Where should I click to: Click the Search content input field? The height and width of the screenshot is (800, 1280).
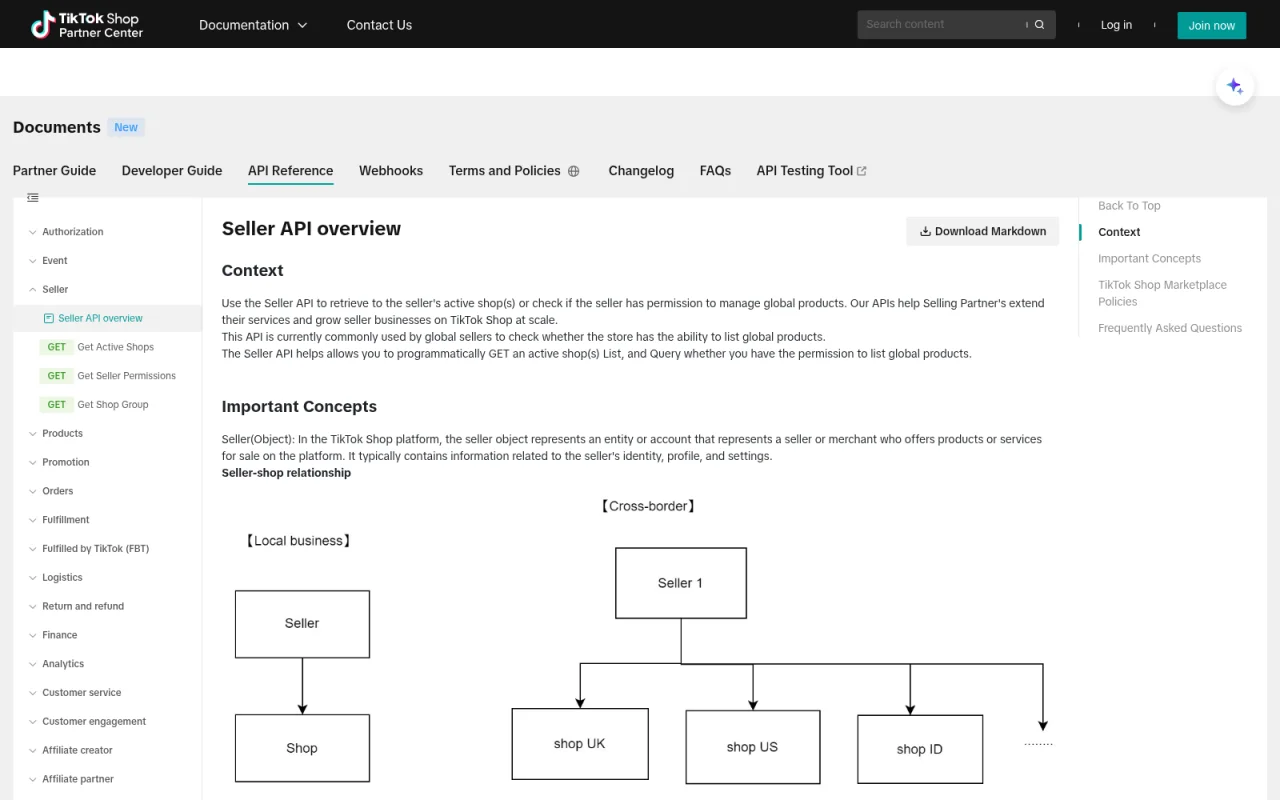(943, 25)
